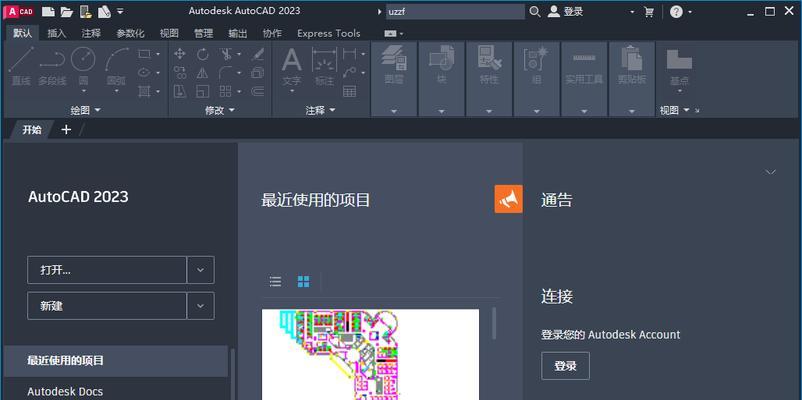The height and width of the screenshot is (400, 802).
Task: Select the Erase tool in Modify panel
Action: (x=258, y=54)
